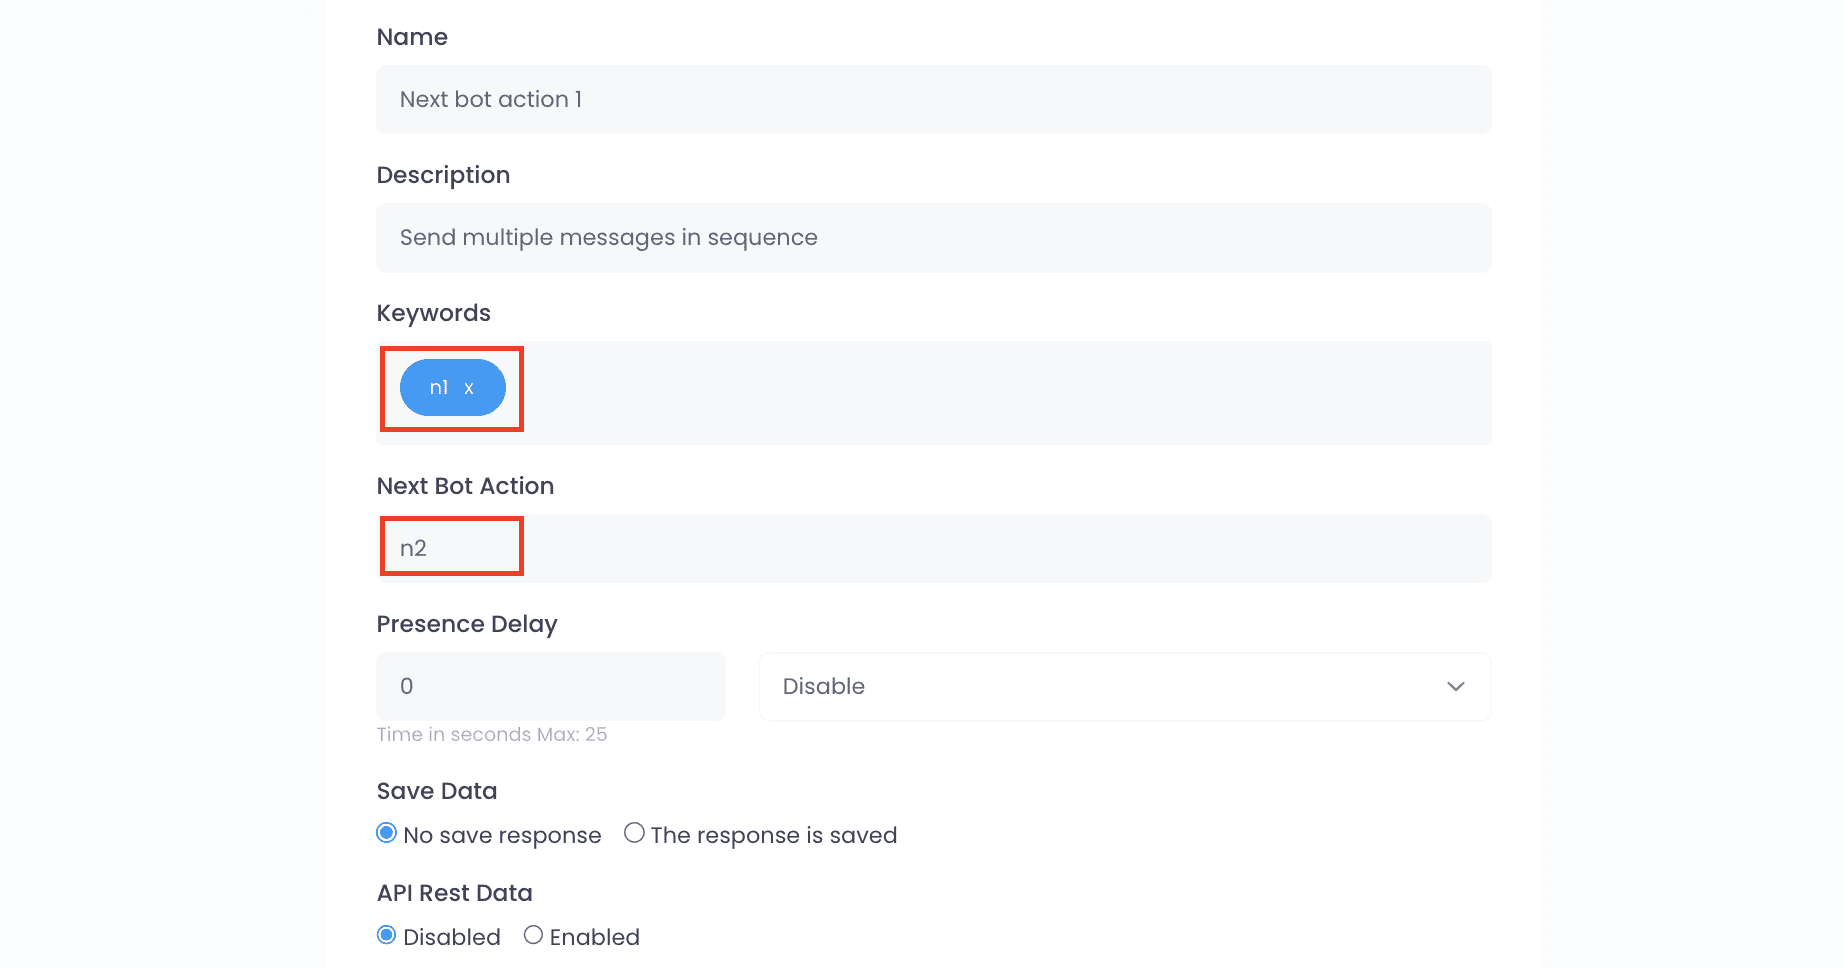This screenshot has height=968, width=1844.
Task: Focus the Name field 'Next bot action 1'
Action: tap(933, 99)
